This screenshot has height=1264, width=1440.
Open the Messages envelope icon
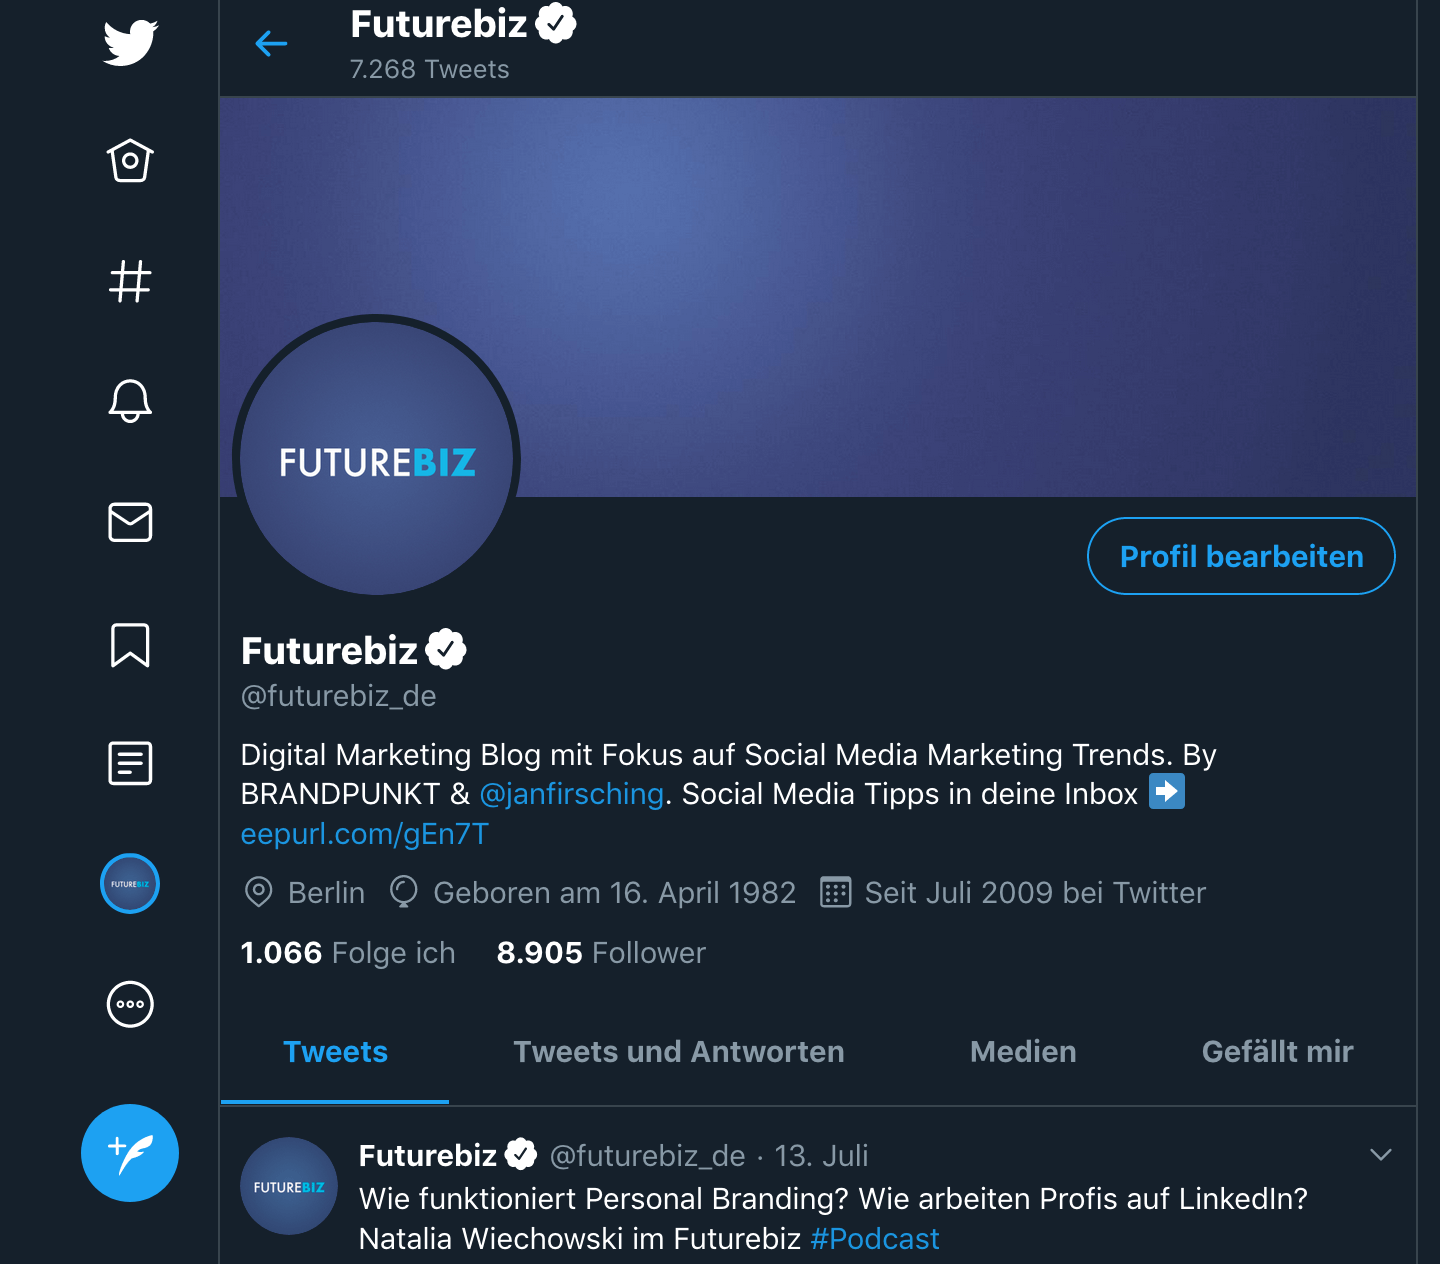130,522
